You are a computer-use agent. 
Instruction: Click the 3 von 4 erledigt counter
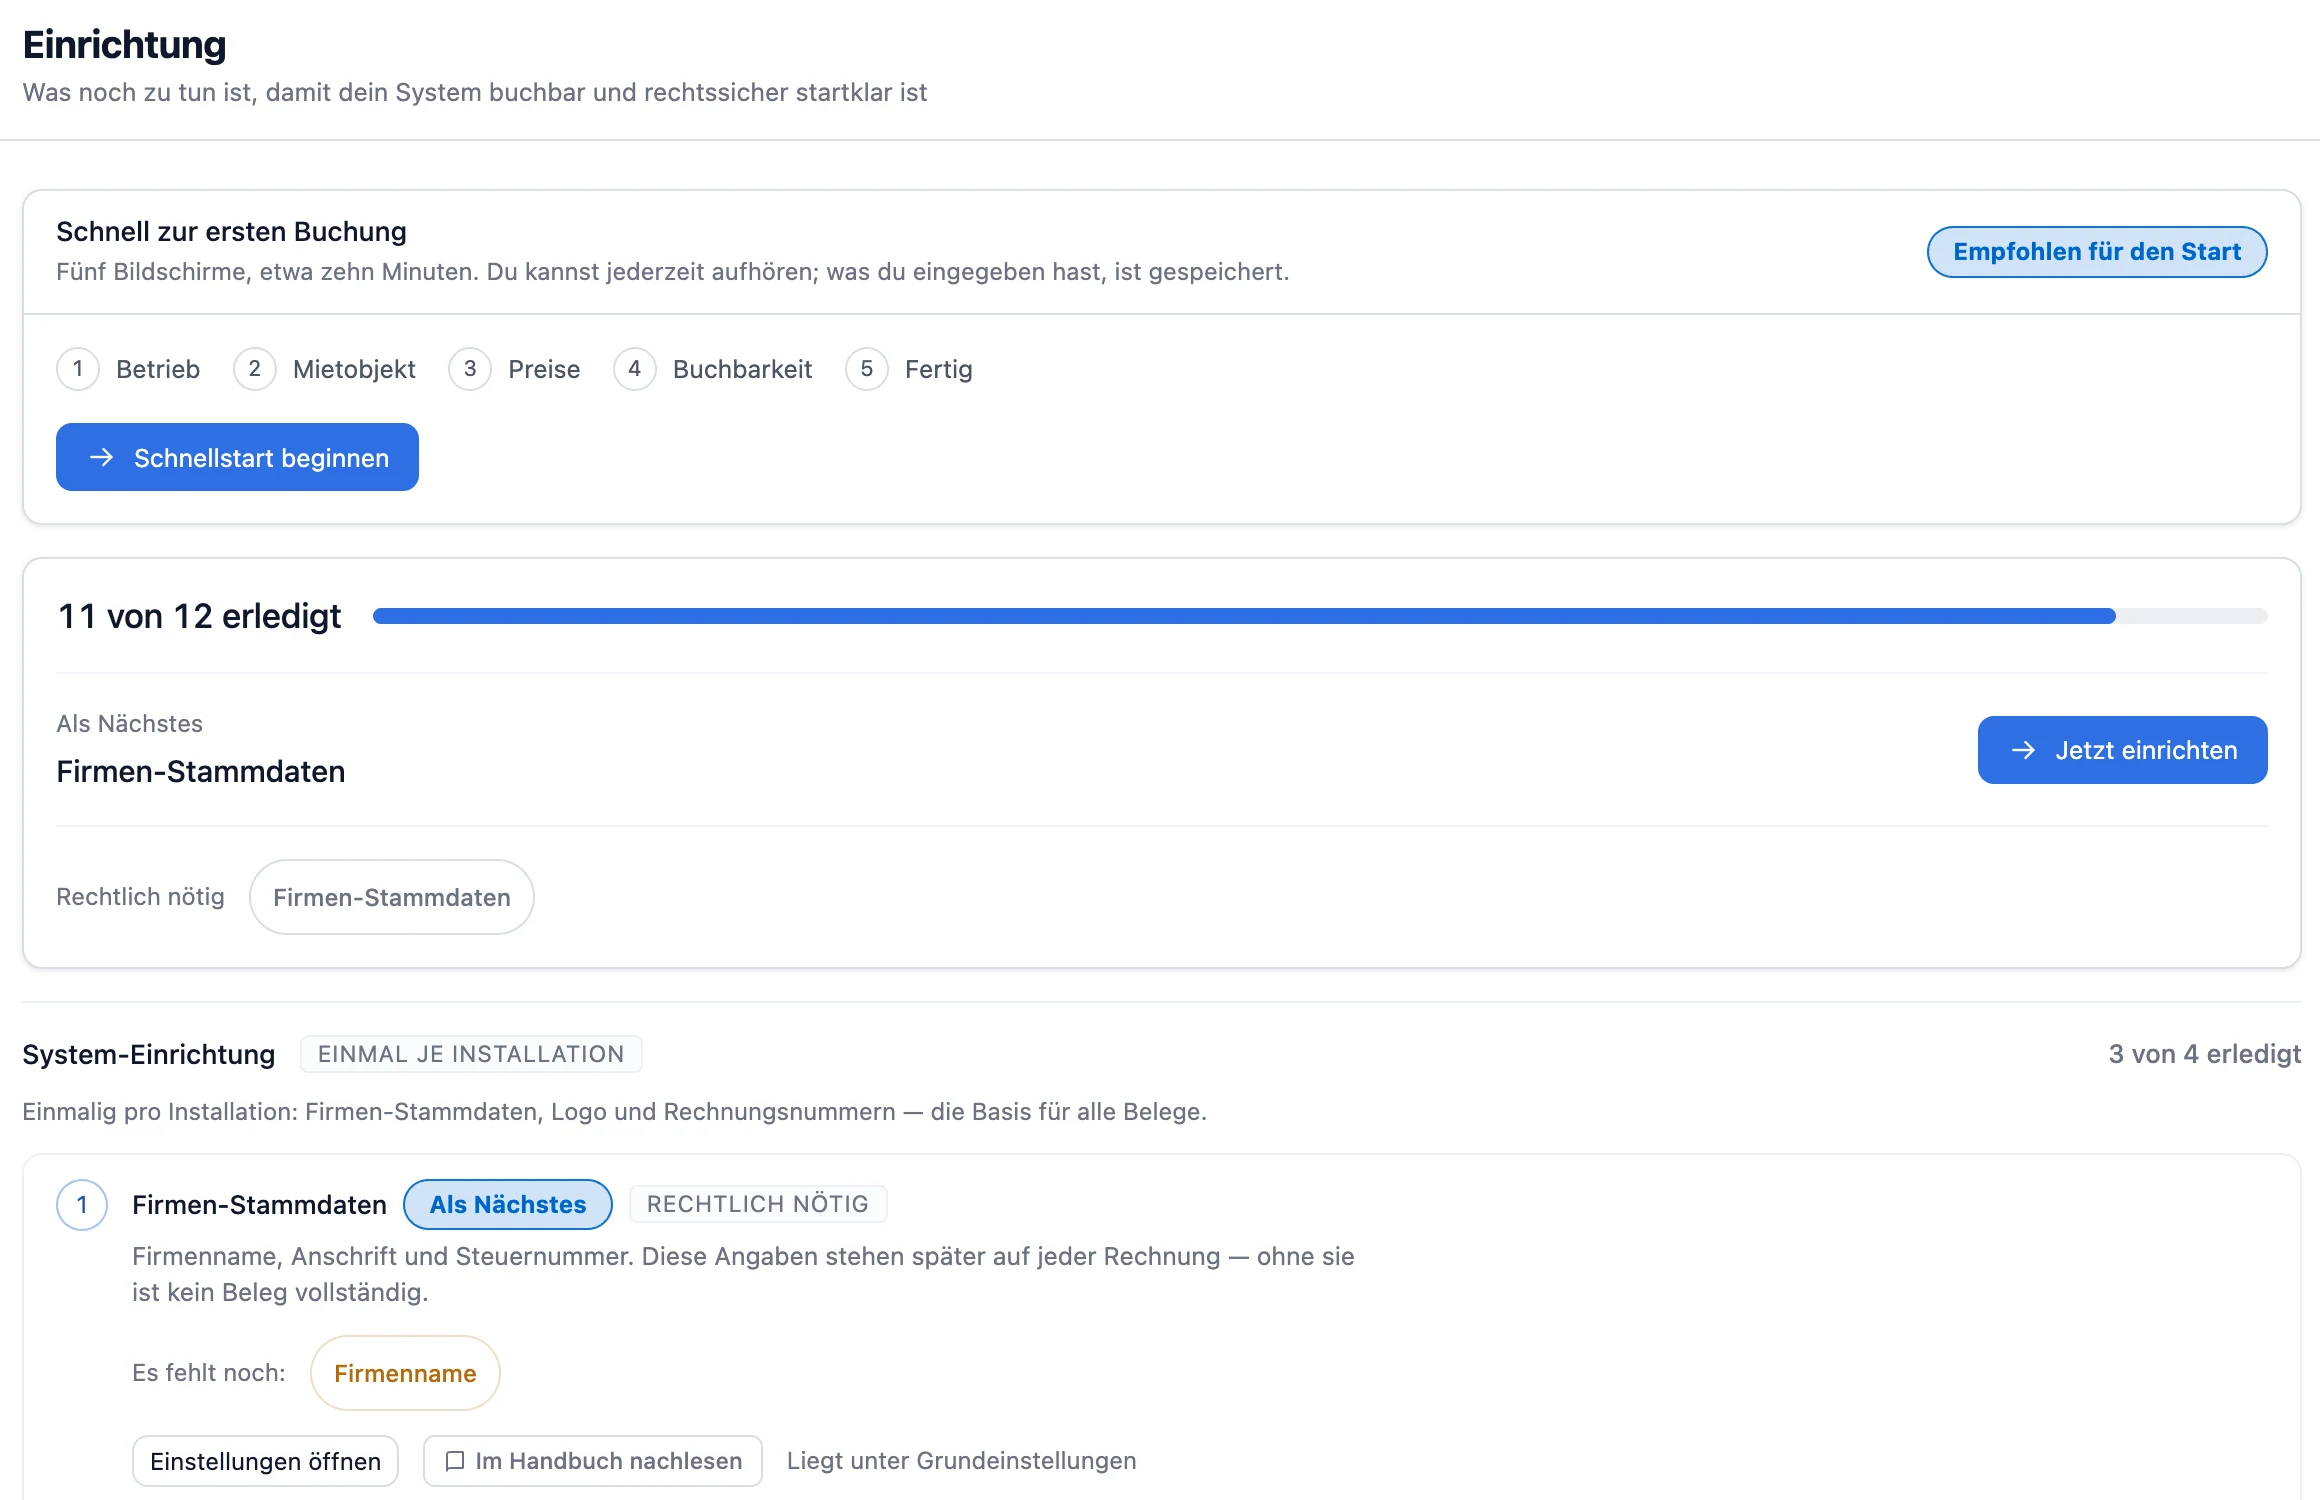point(2205,1054)
